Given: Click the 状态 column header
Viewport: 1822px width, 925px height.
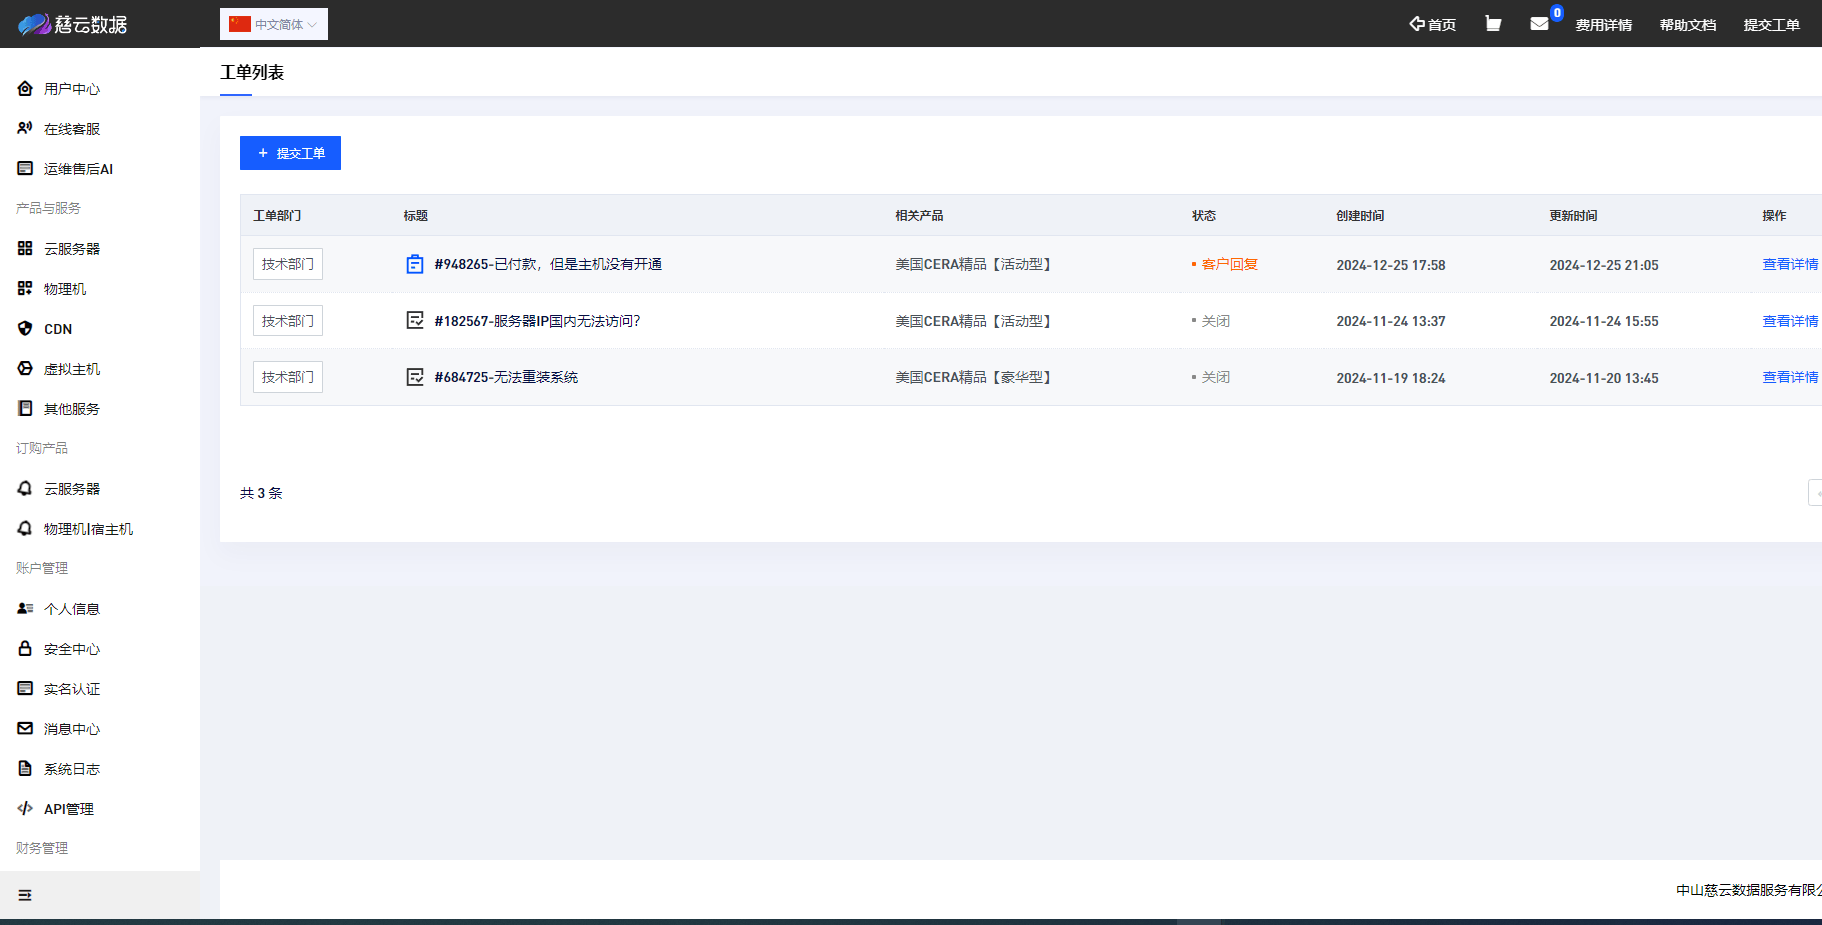Looking at the screenshot, I should (1204, 215).
